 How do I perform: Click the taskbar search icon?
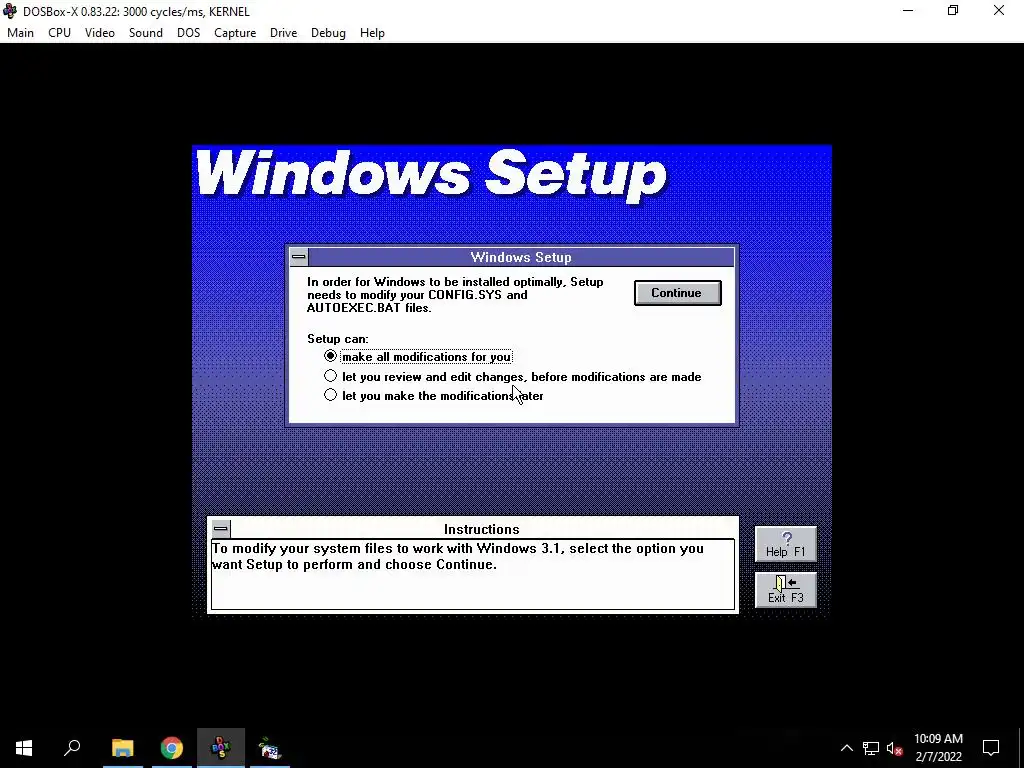pyautogui.click(x=72, y=748)
